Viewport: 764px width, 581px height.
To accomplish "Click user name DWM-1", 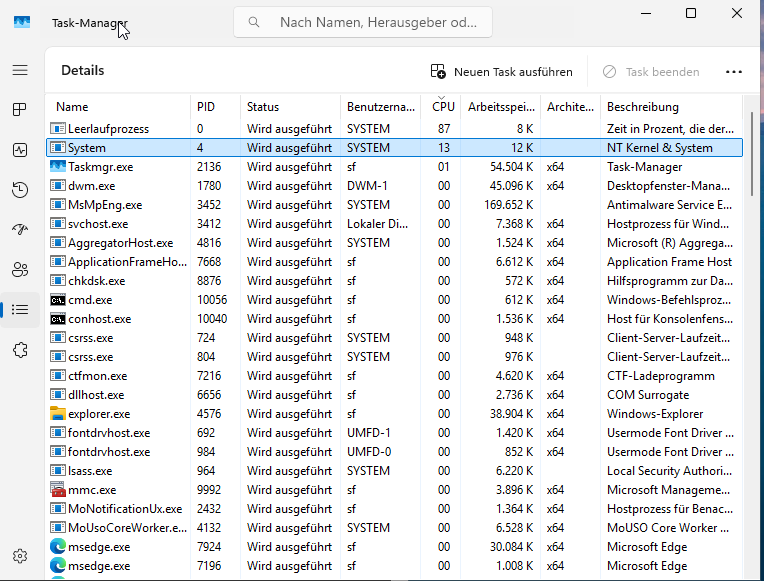I will [367, 186].
